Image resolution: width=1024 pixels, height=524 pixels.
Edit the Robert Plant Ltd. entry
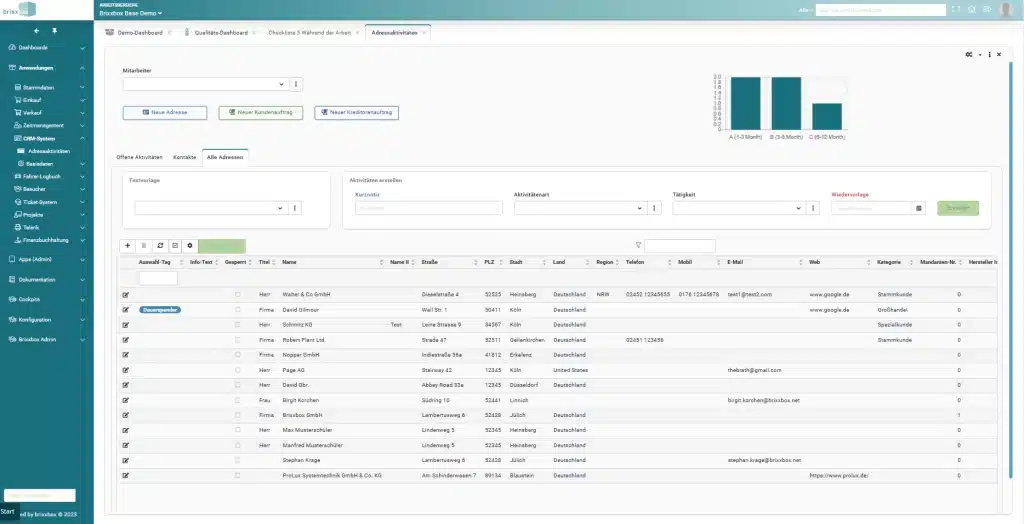point(125,340)
